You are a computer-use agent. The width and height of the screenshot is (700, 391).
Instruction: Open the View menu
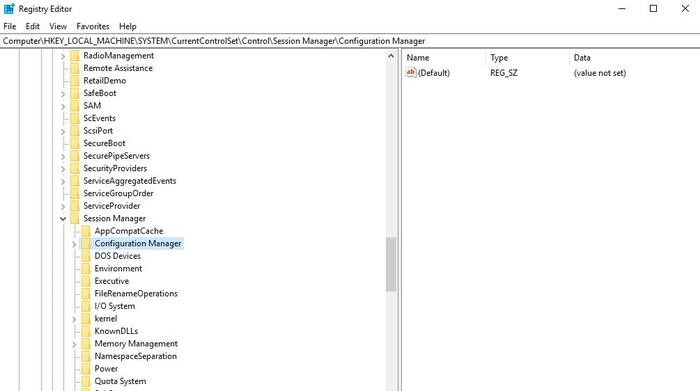(x=58, y=26)
